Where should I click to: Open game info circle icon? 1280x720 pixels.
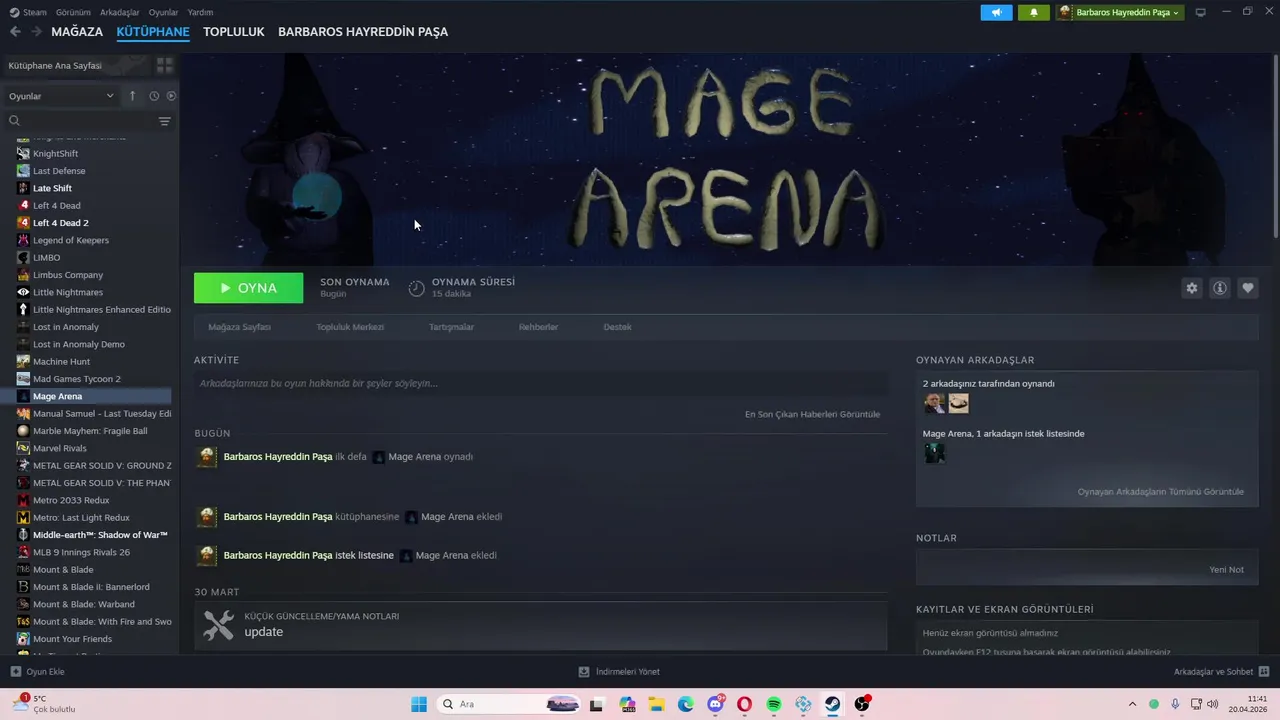[1219, 288]
